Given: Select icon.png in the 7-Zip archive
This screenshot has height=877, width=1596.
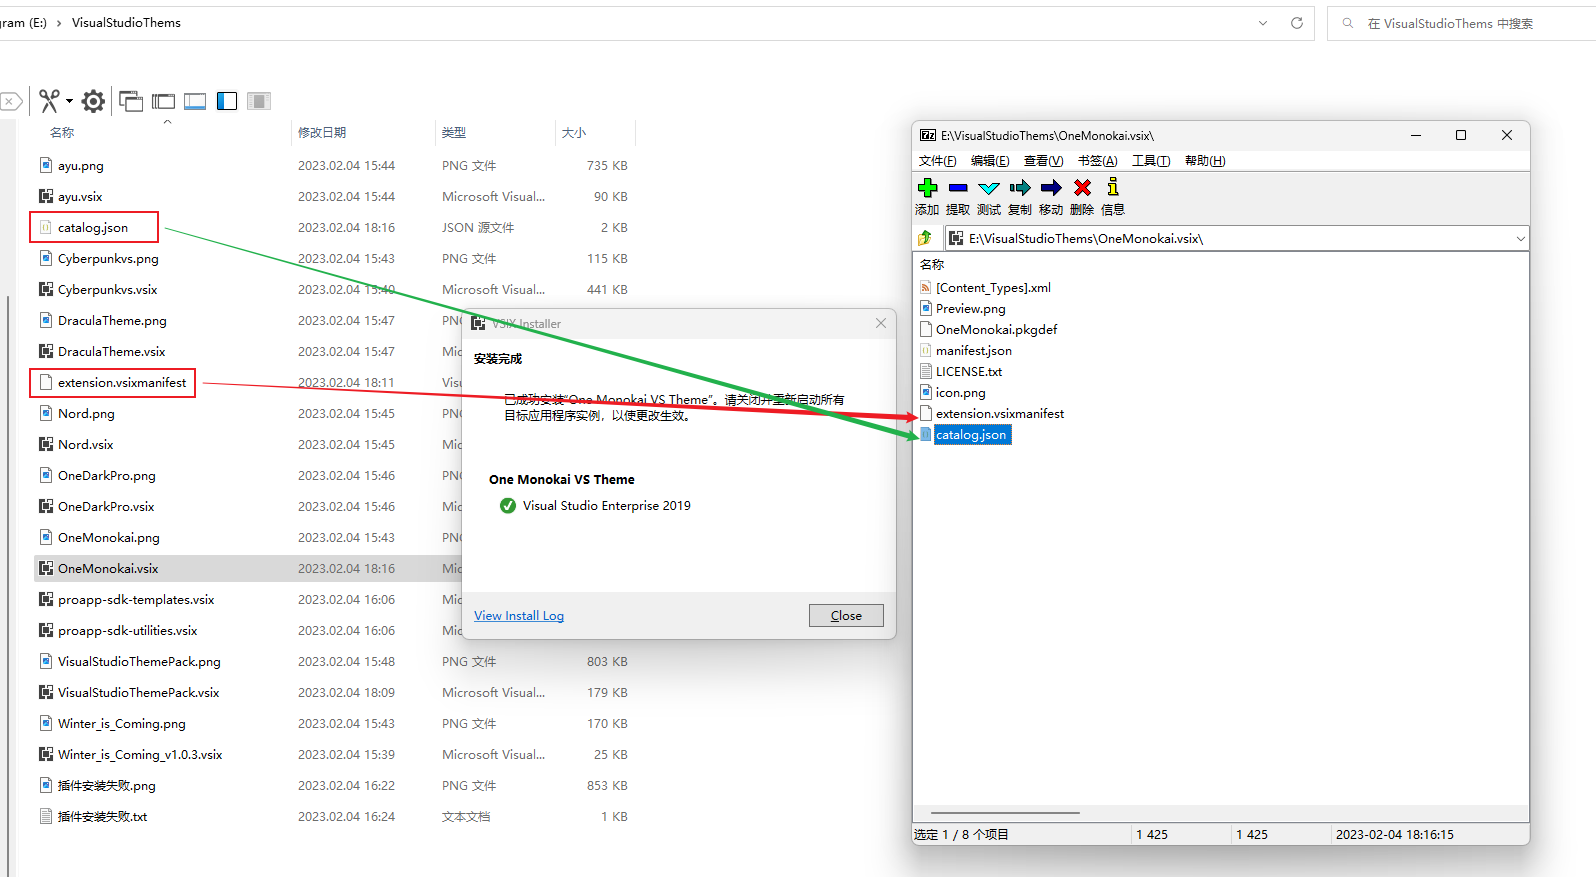Looking at the screenshot, I should [x=960, y=393].
